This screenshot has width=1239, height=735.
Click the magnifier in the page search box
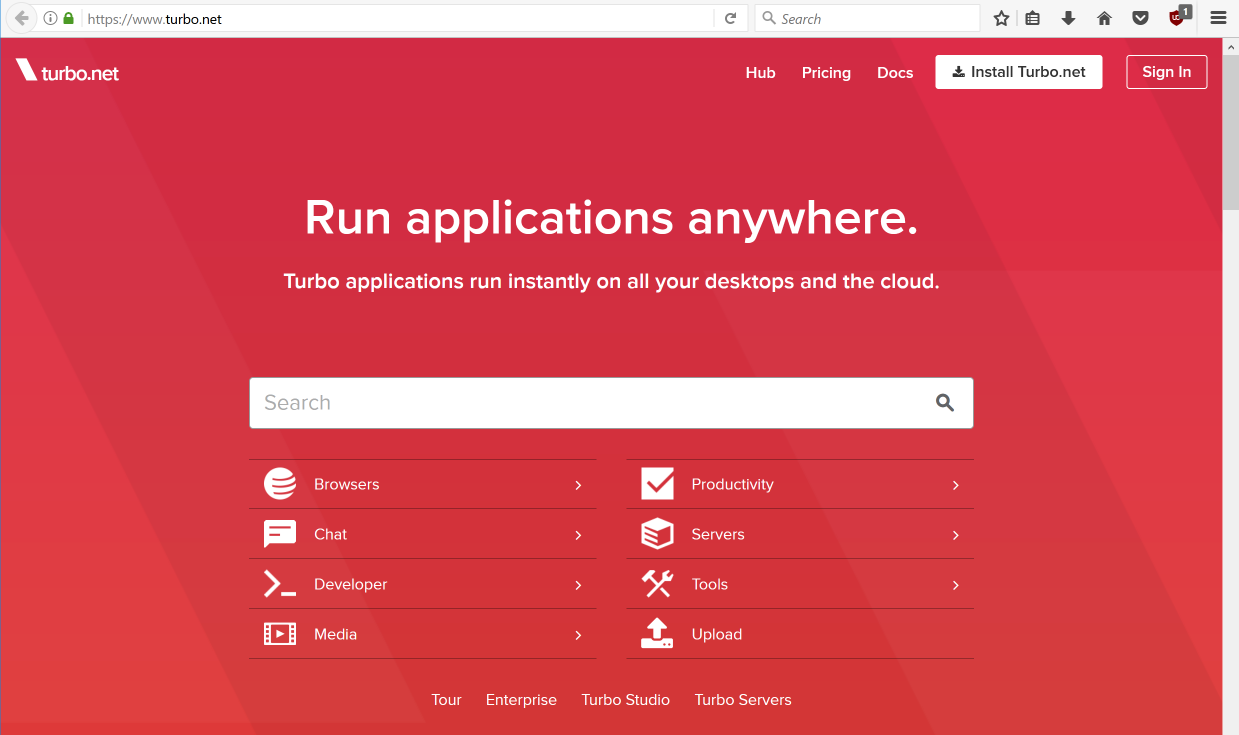click(x=945, y=403)
